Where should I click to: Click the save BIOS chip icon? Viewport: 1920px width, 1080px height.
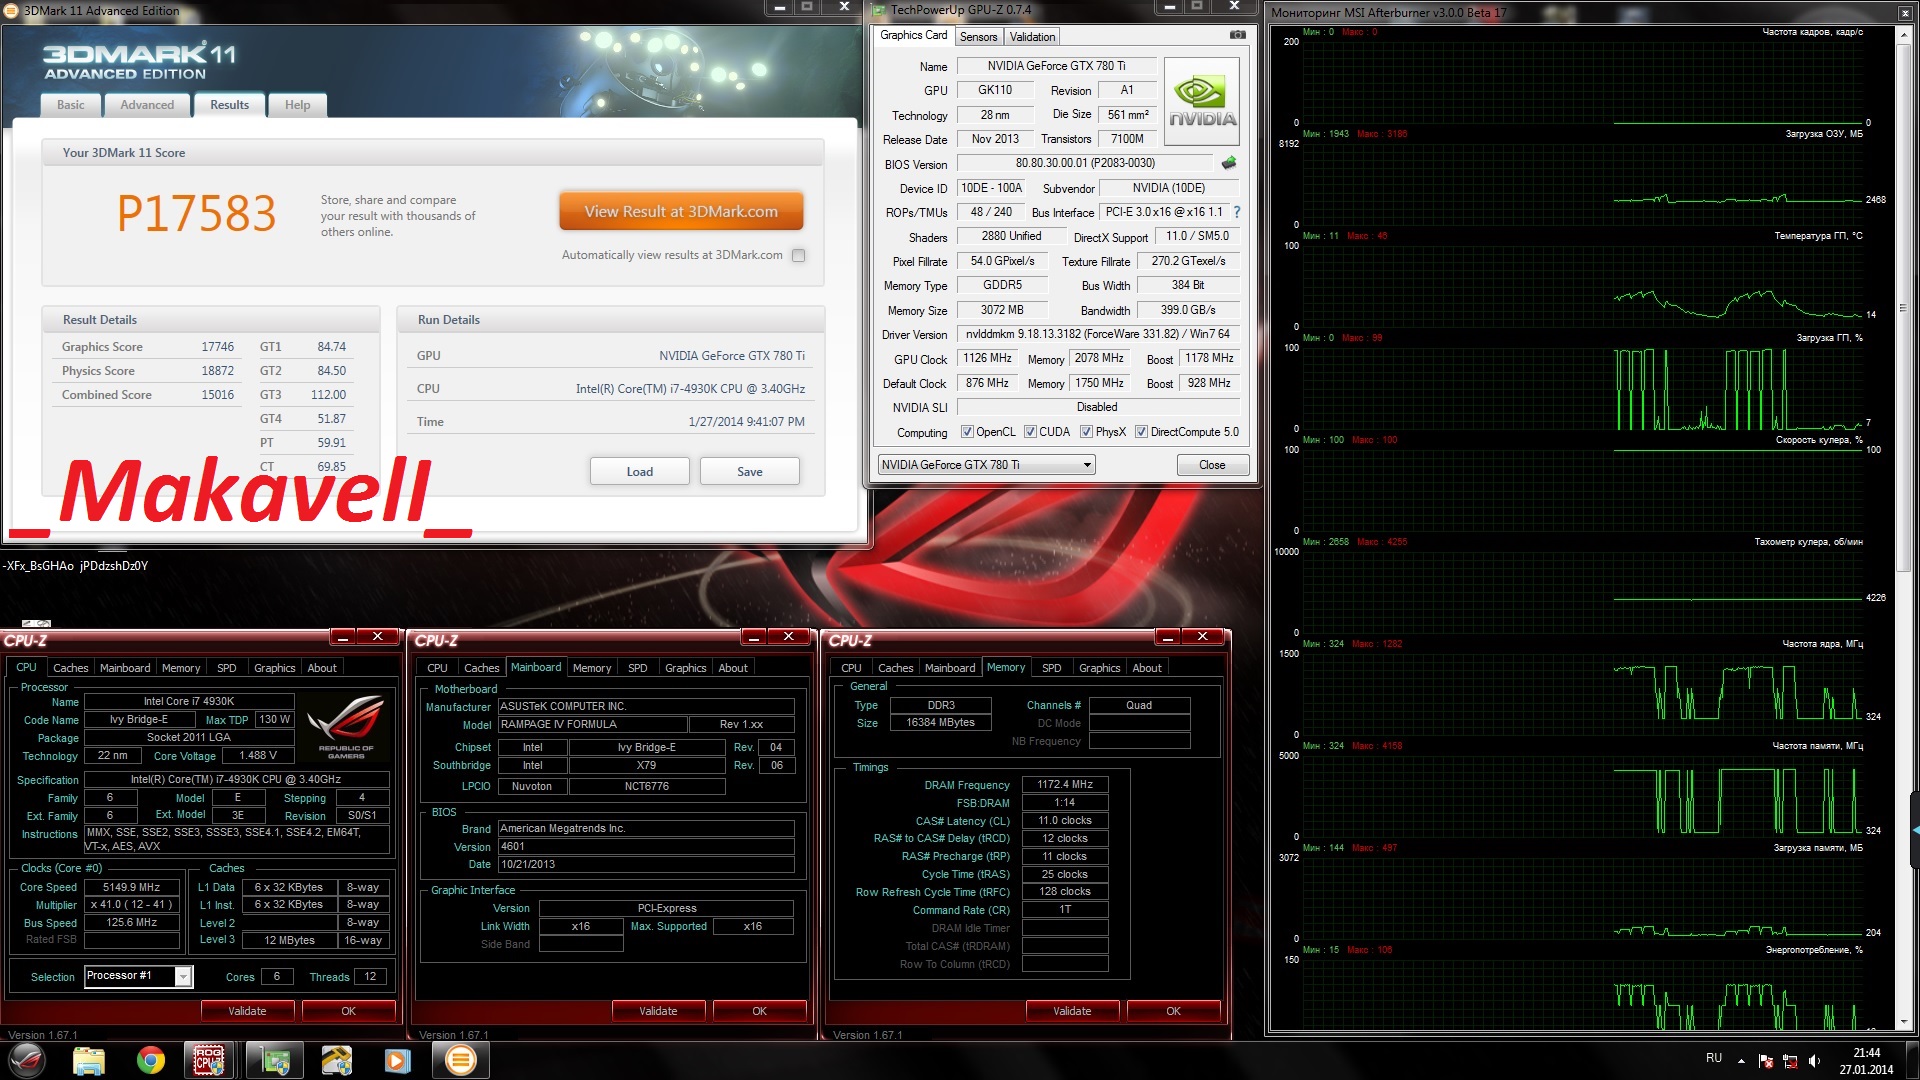tap(1229, 163)
